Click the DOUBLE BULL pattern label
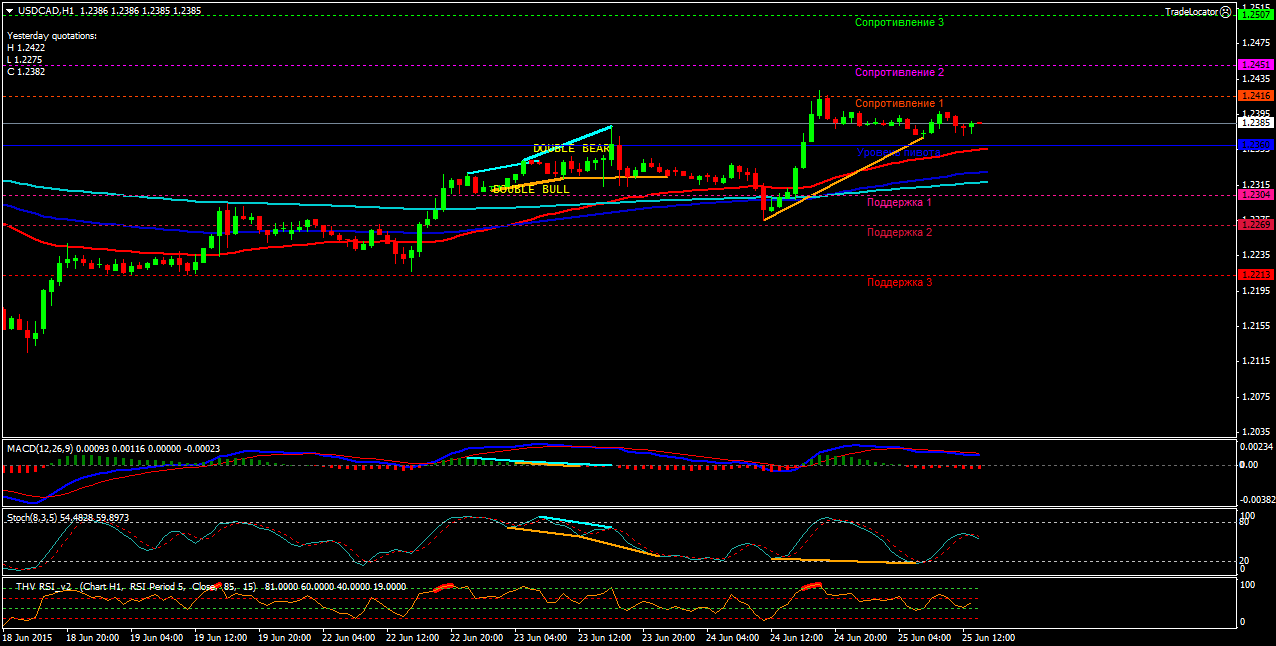This screenshot has height=646, width=1276. point(530,189)
